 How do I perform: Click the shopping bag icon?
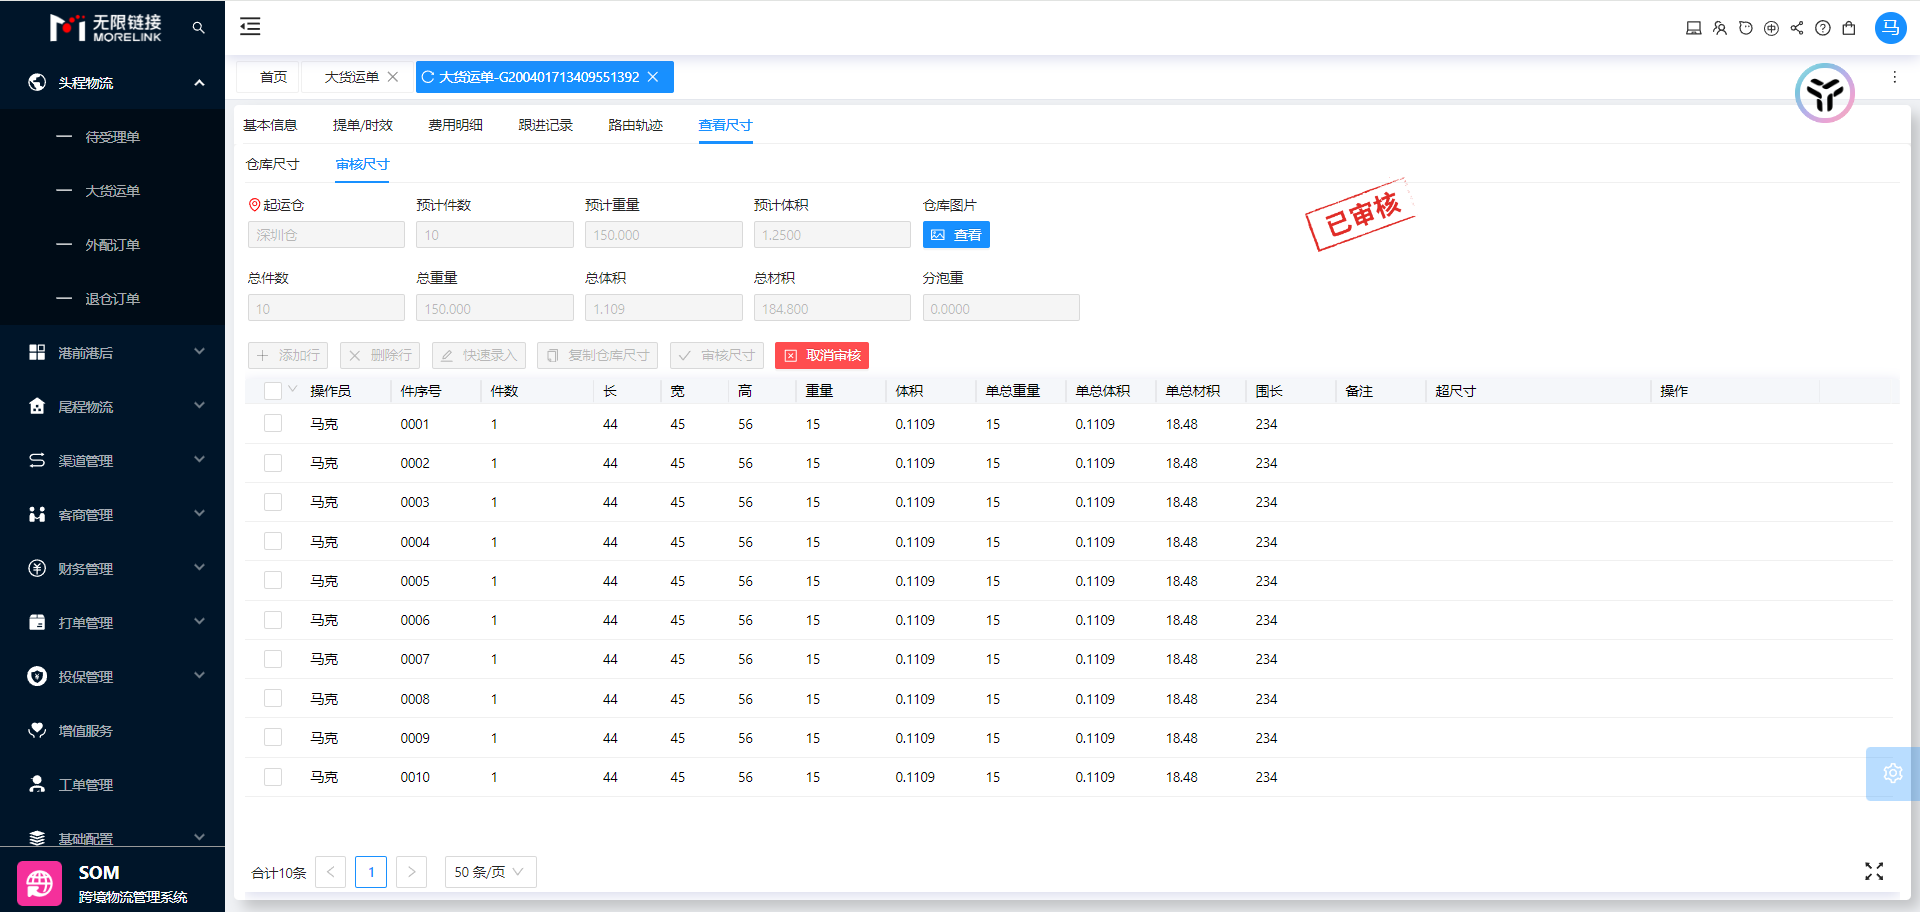click(x=1849, y=28)
